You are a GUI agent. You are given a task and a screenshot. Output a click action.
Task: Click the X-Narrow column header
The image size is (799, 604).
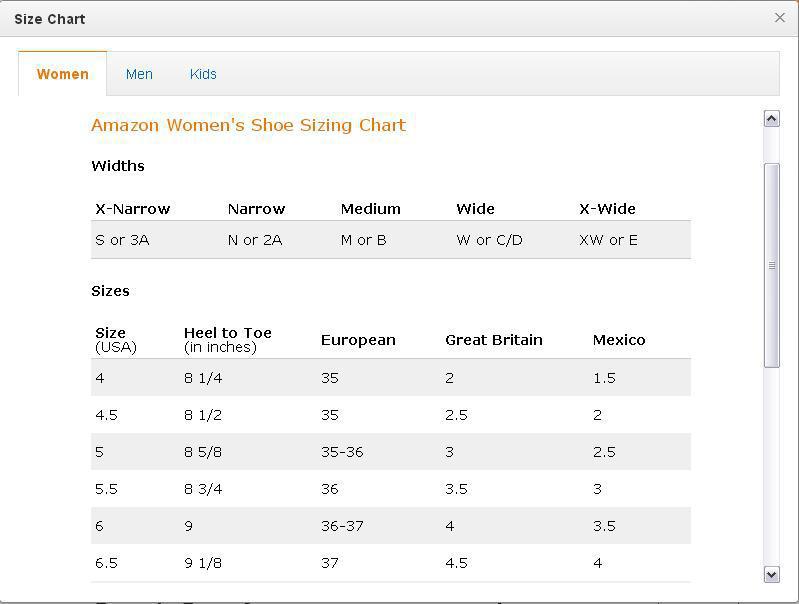[x=133, y=209]
